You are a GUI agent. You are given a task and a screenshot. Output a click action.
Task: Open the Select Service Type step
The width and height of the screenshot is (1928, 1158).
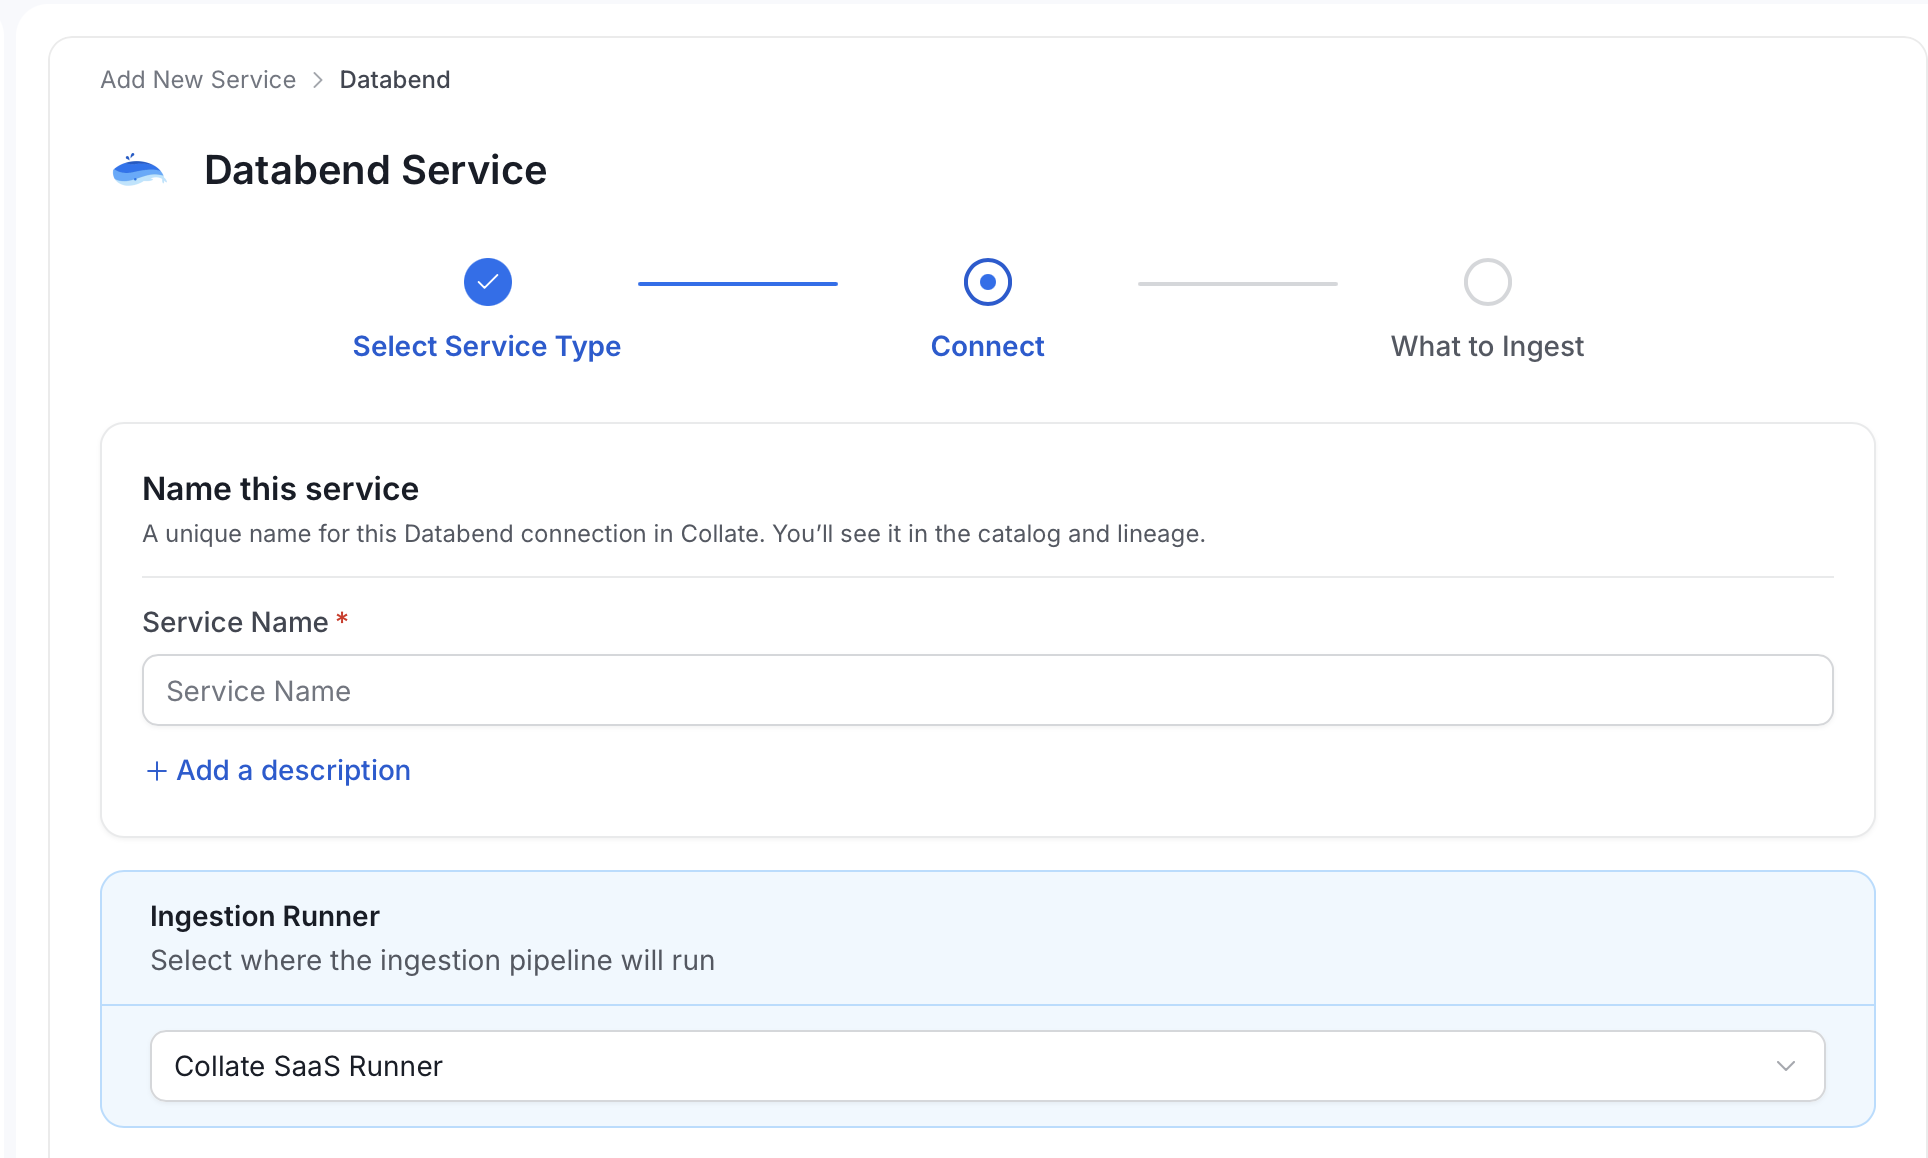click(487, 346)
